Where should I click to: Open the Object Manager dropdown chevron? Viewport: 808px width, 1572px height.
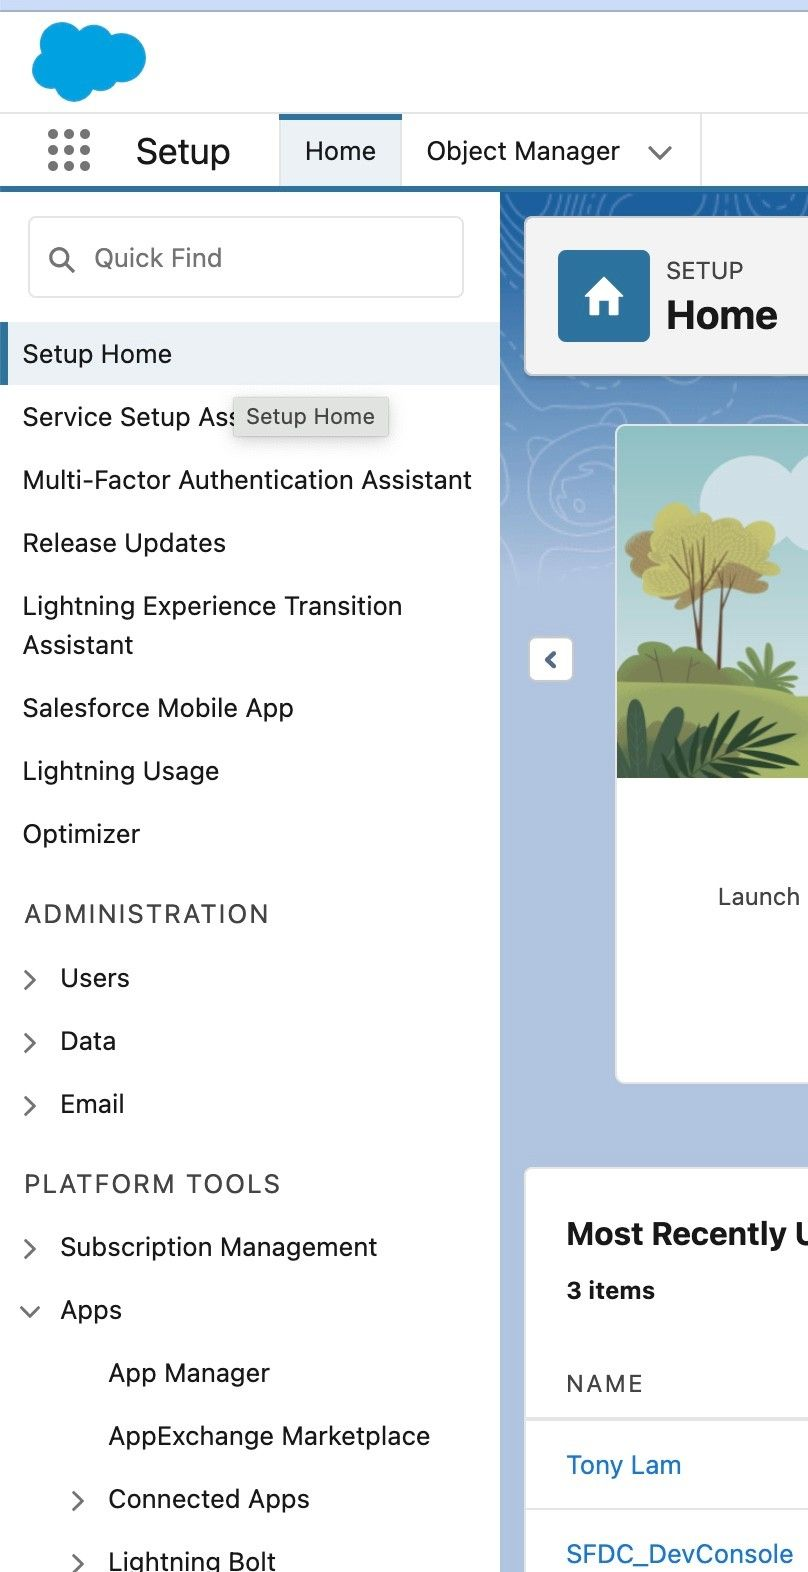coord(659,152)
